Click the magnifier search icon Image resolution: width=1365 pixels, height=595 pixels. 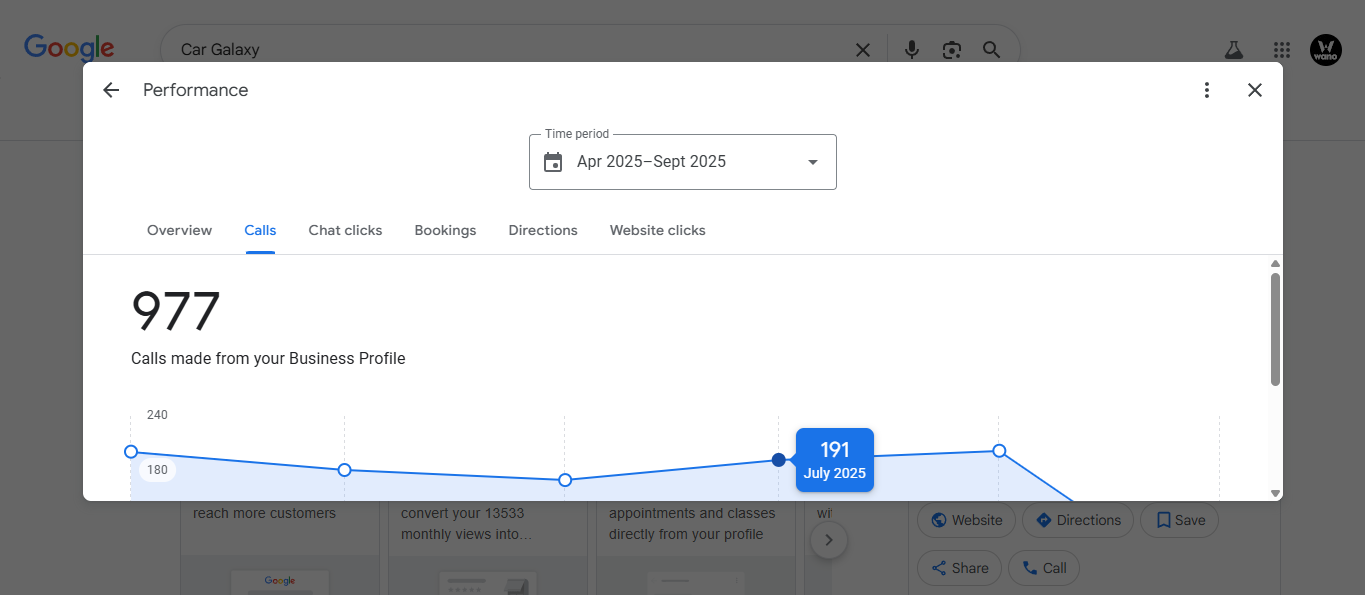click(991, 49)
